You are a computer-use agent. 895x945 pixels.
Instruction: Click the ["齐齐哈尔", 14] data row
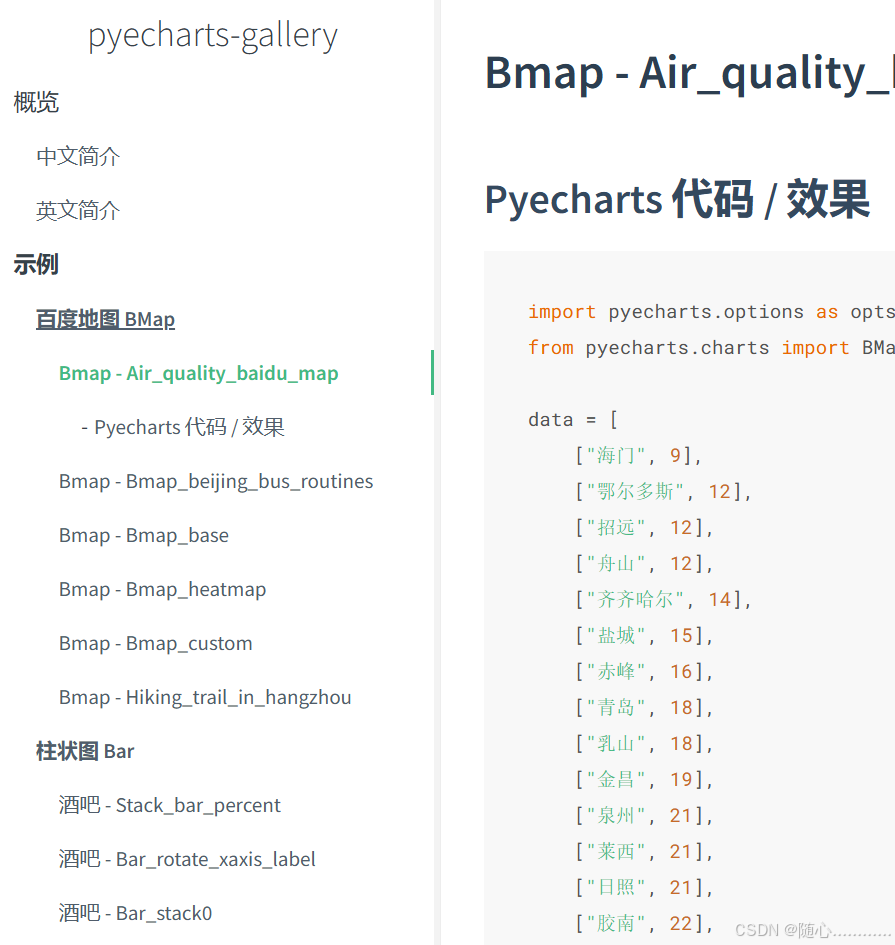tap(663, 600)
